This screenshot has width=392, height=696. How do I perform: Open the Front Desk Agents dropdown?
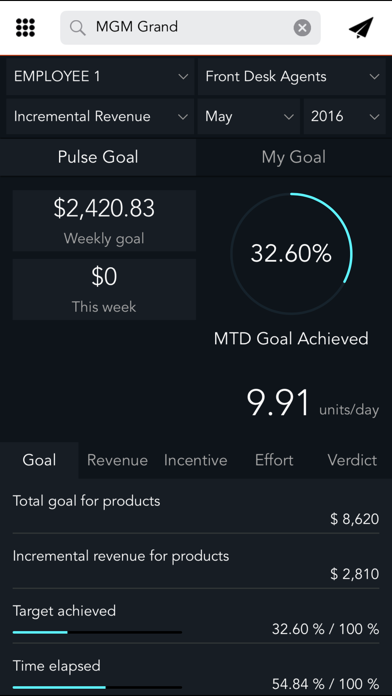(292, 77)
